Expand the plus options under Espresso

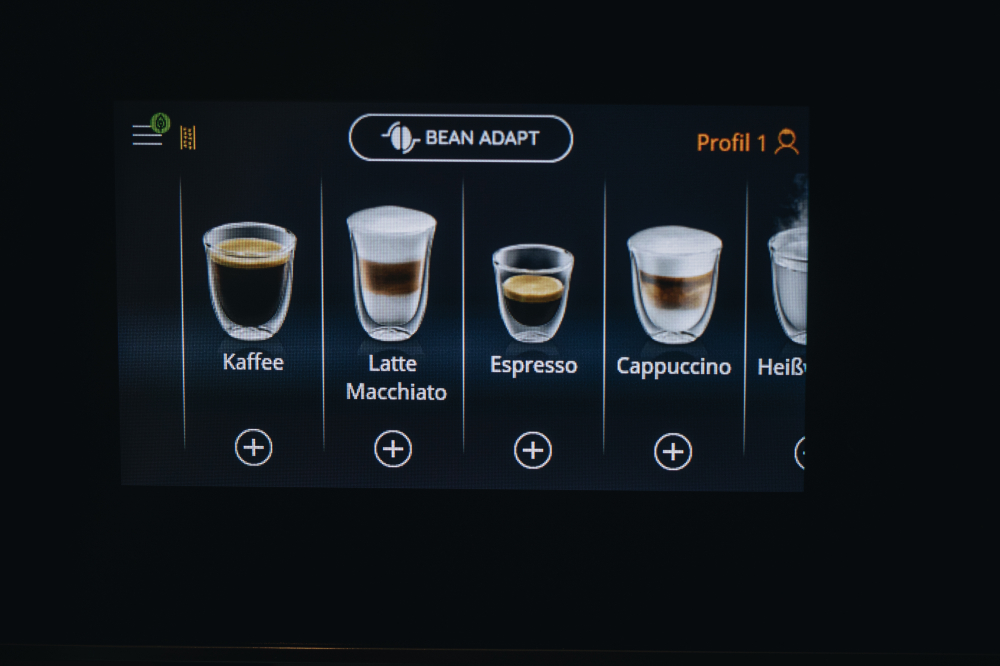pyautogui.click(x=533, y=450)
